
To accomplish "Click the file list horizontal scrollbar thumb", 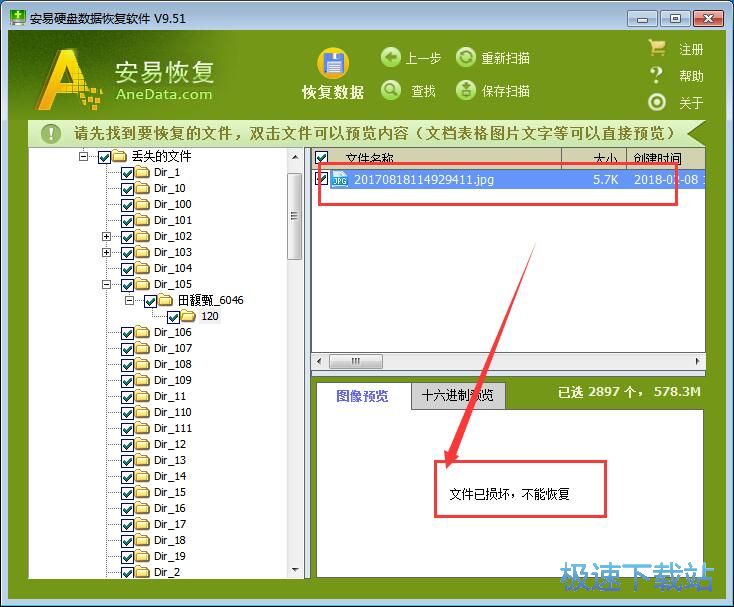I will coord(356,361).
